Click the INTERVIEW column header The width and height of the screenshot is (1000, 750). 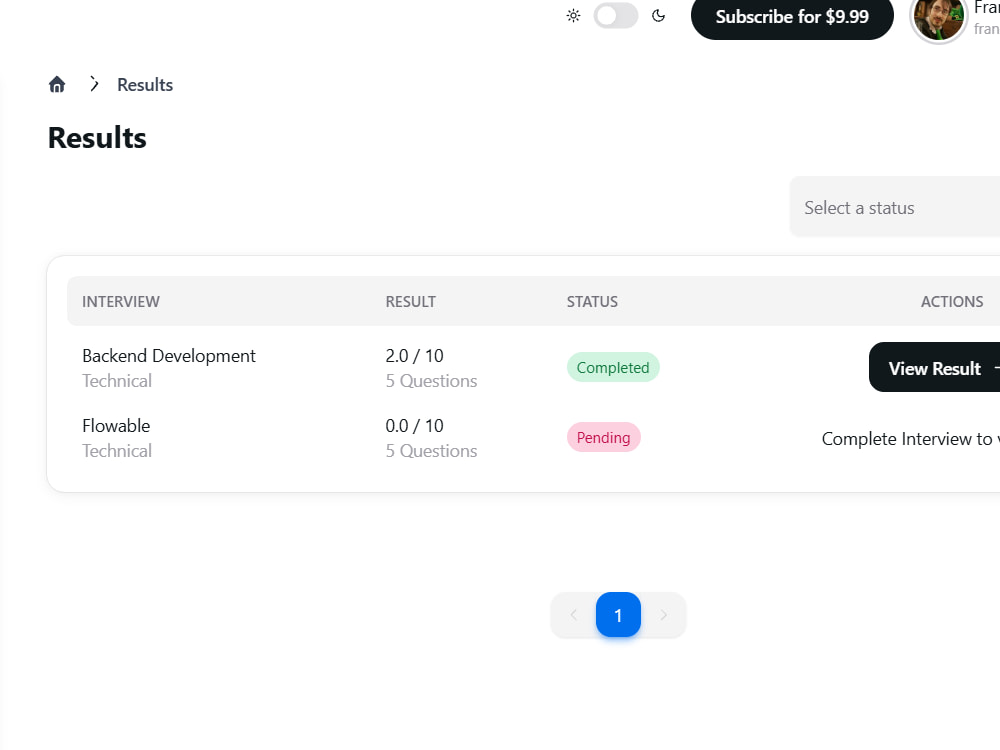coord(121,302)
